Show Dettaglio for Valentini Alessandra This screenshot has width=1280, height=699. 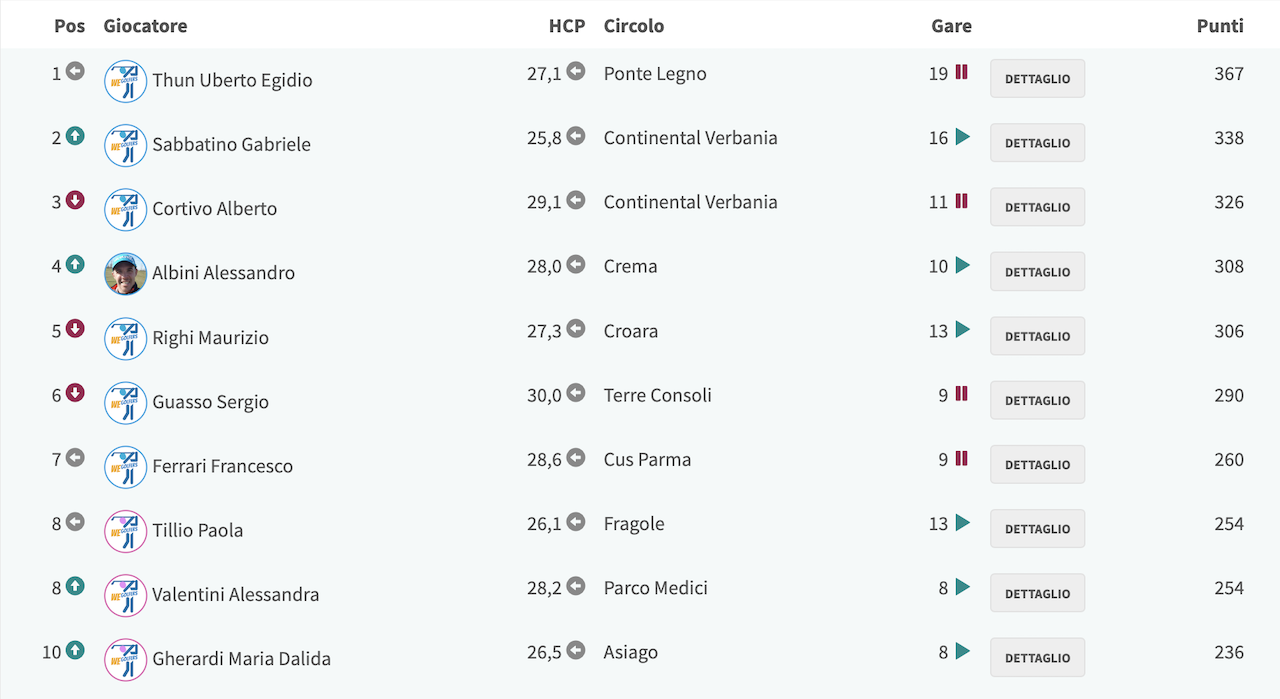(1037, 593)
